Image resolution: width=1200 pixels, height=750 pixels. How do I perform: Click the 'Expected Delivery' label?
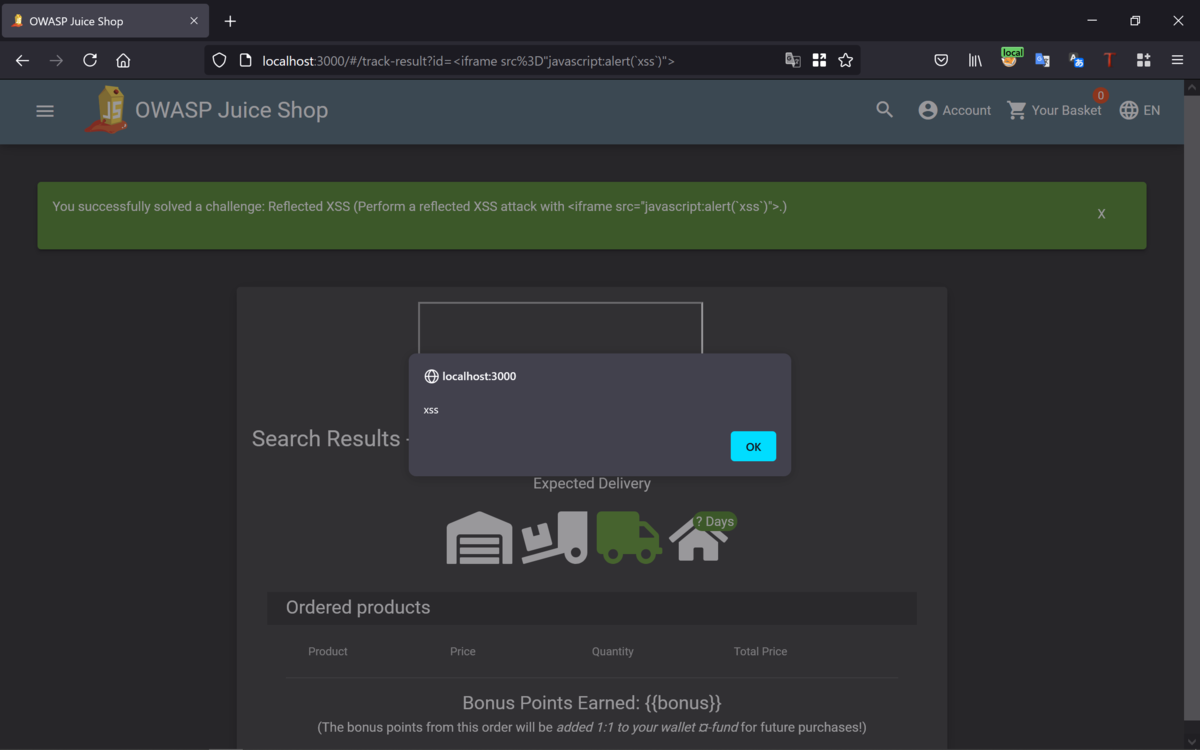click(592, 483)
